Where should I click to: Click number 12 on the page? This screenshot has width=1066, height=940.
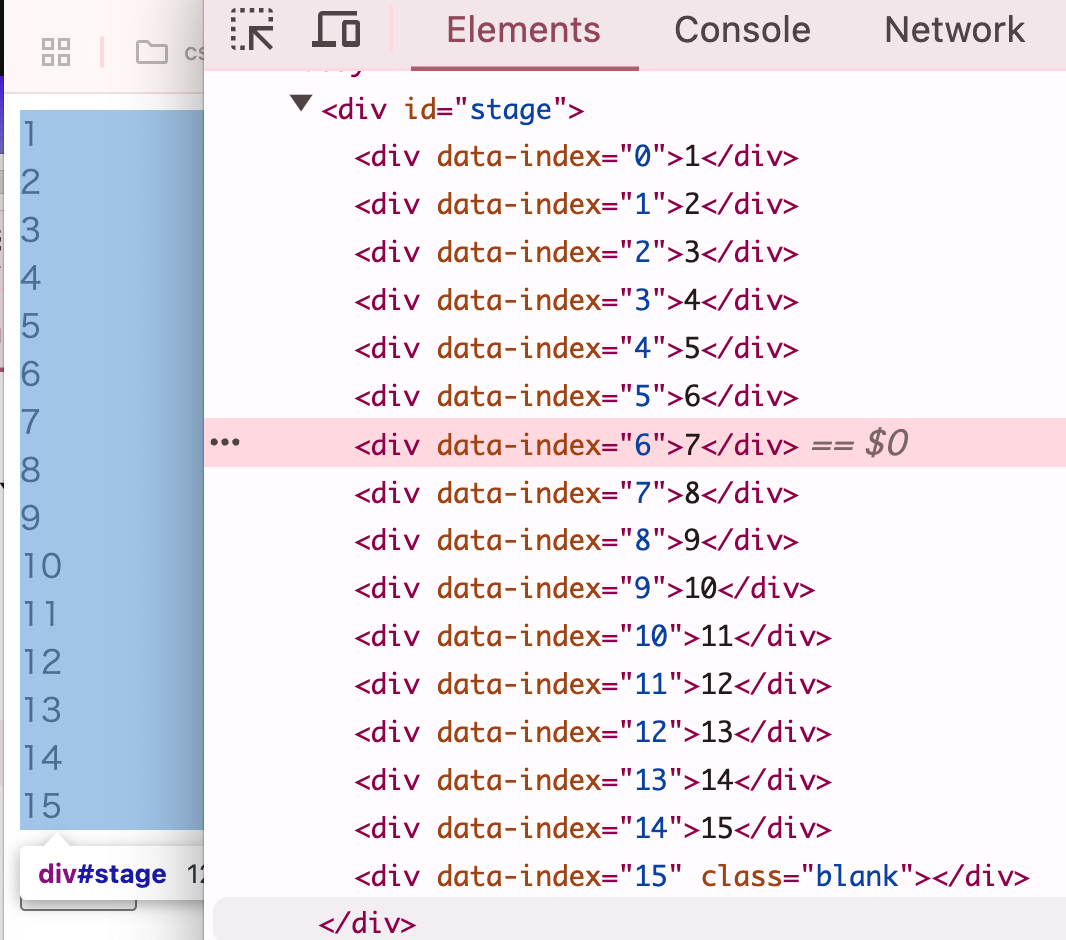[41, 661]
